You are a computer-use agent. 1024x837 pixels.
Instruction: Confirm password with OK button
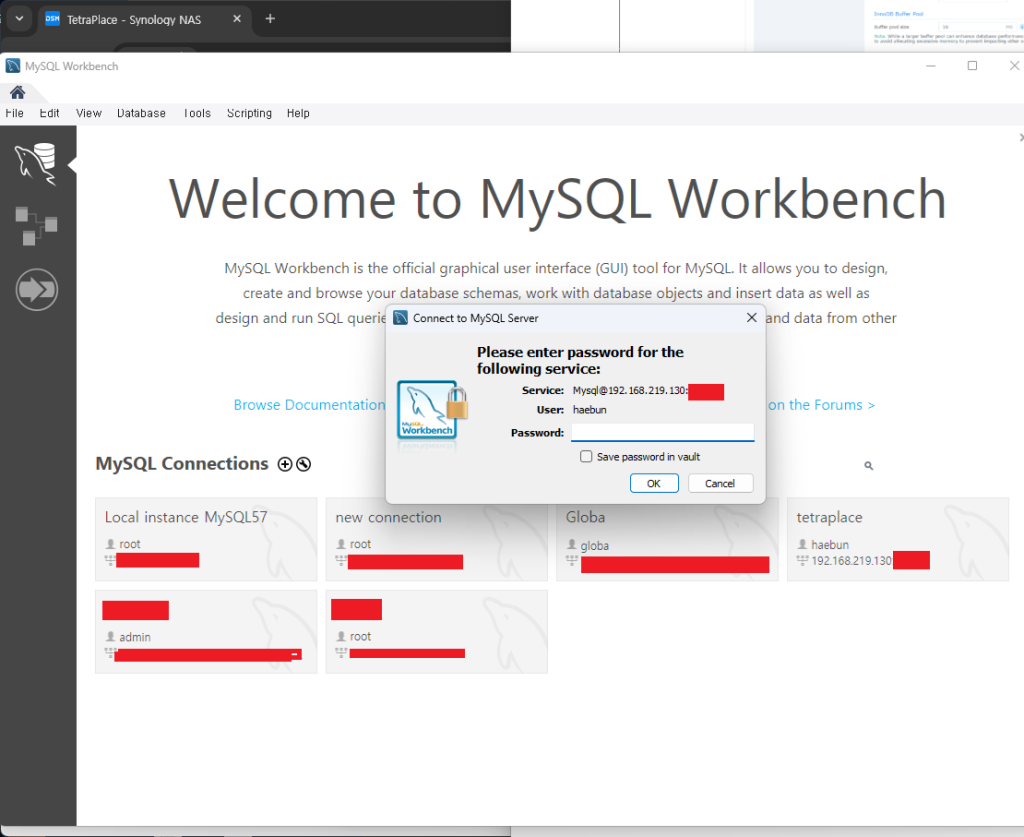point(654,483)
